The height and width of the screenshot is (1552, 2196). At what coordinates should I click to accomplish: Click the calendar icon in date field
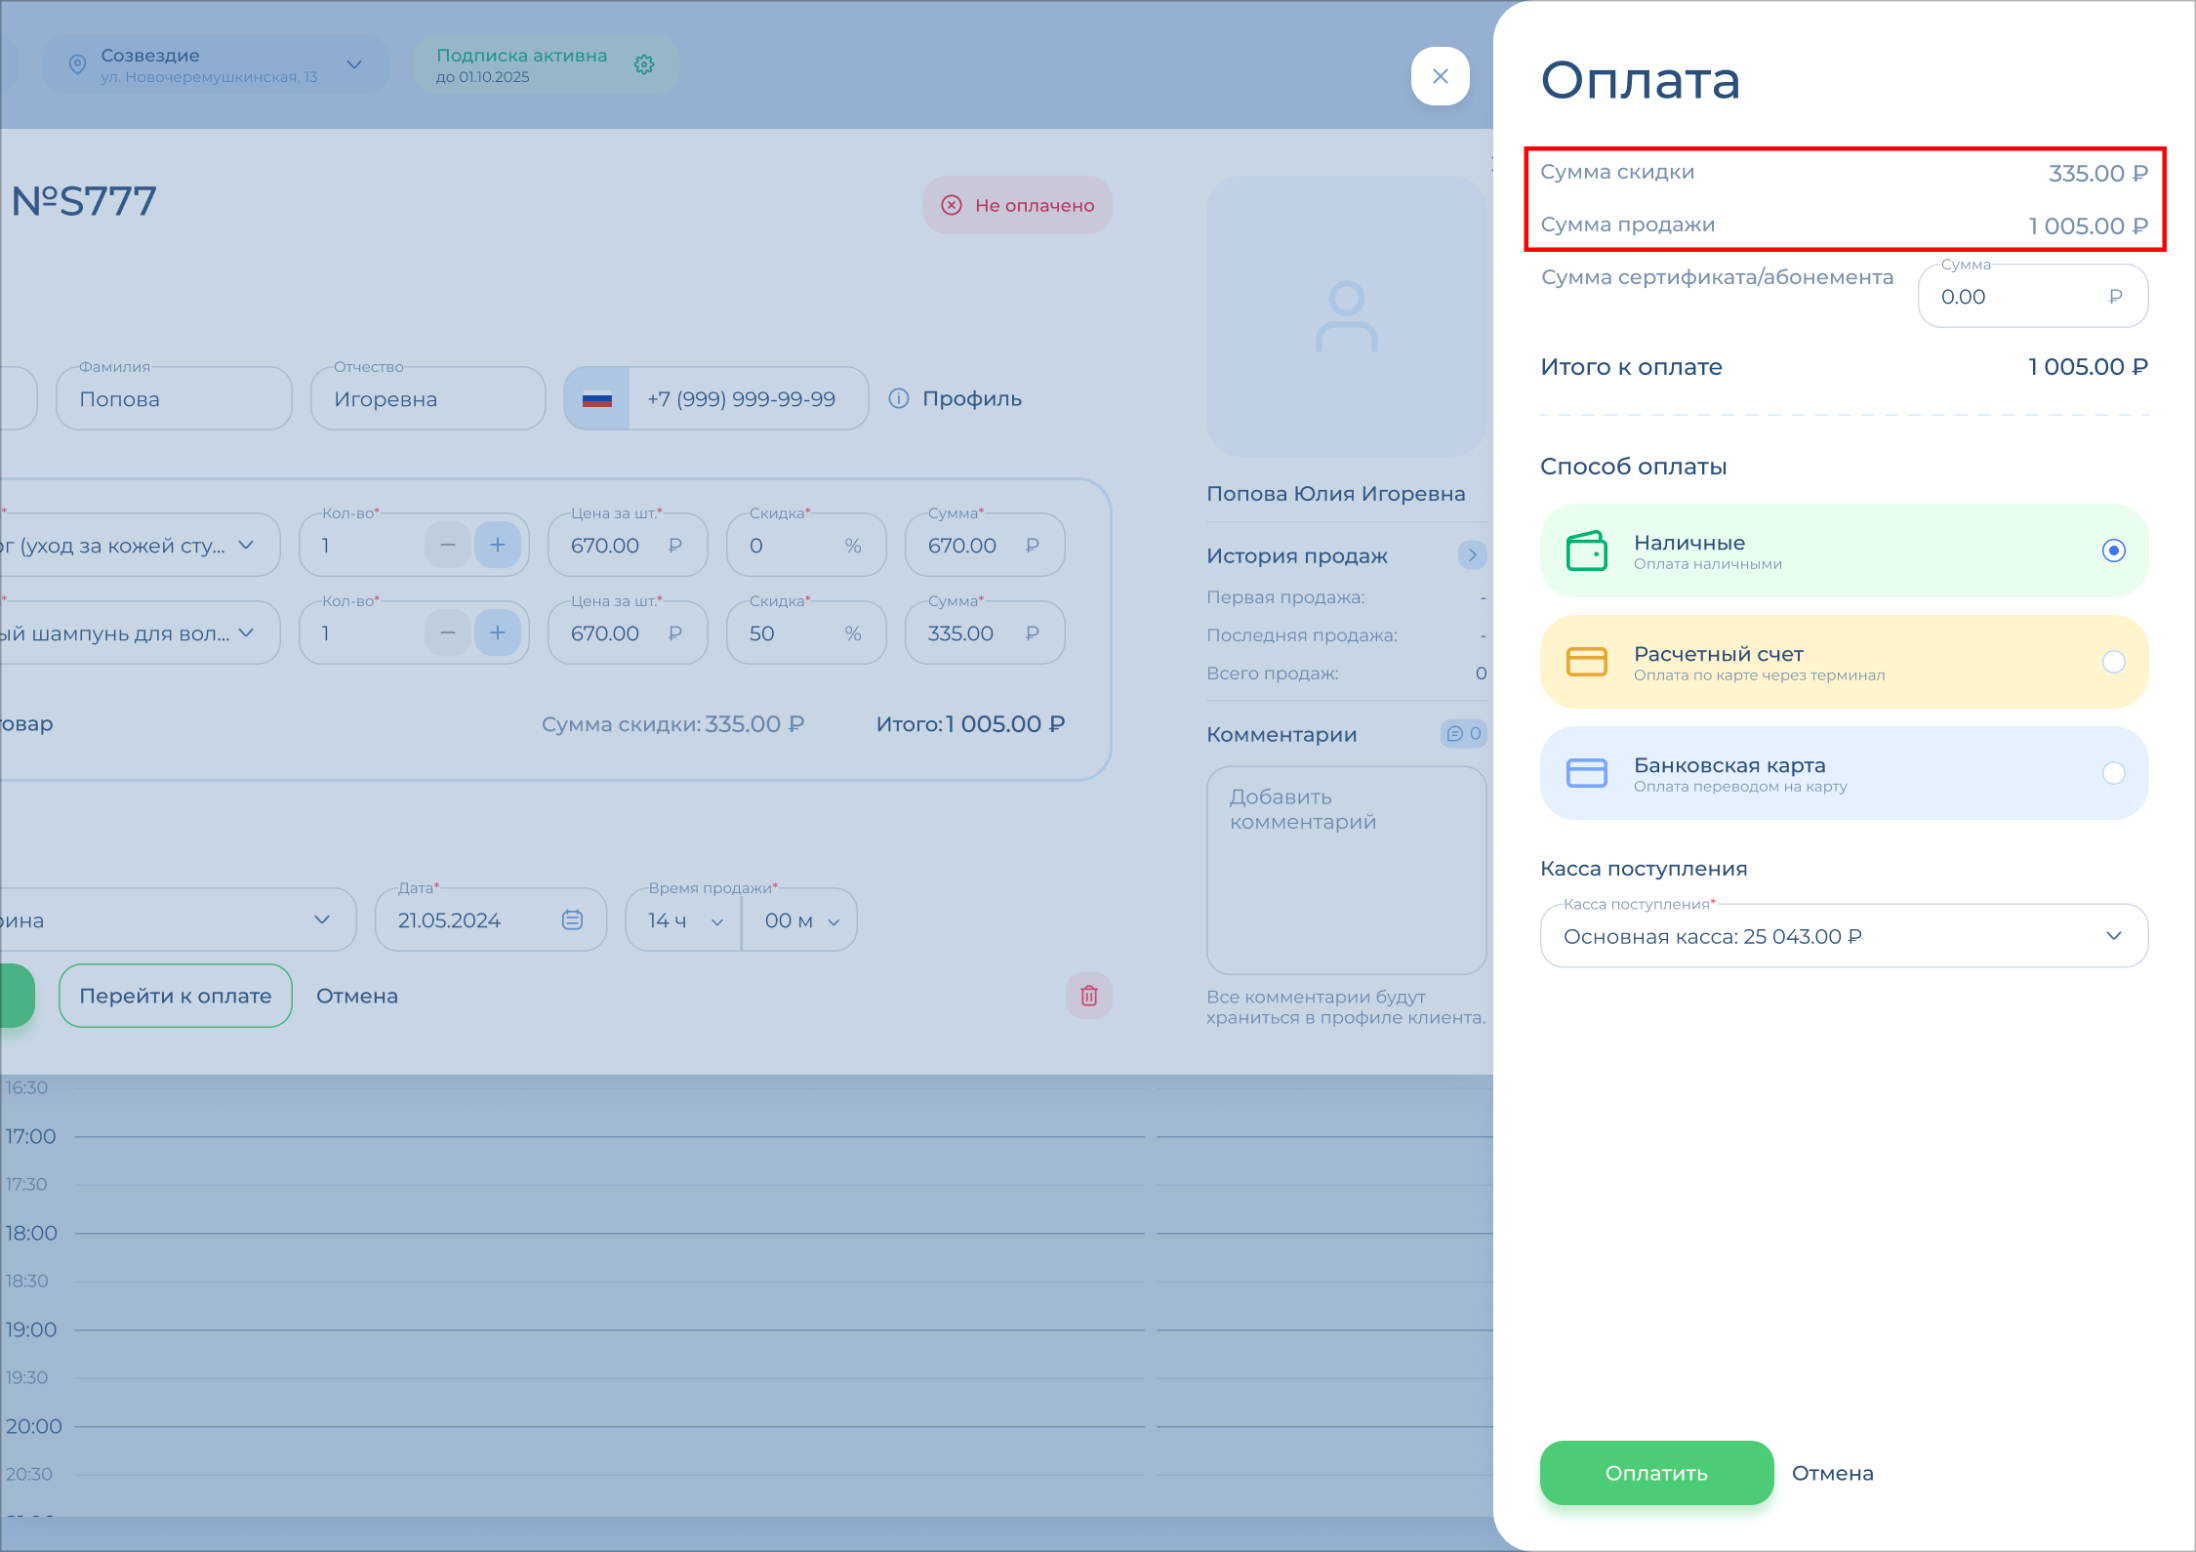(x=572, y=920)
